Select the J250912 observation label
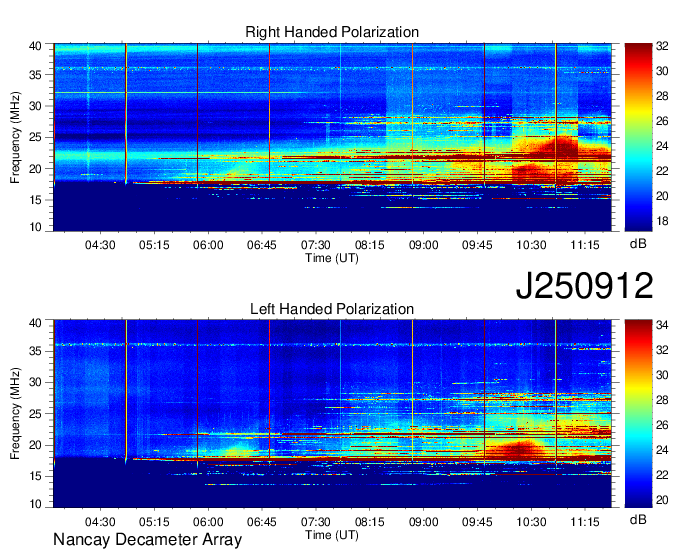This screenshot has width=680, height=552. click(x=584, y=286)
